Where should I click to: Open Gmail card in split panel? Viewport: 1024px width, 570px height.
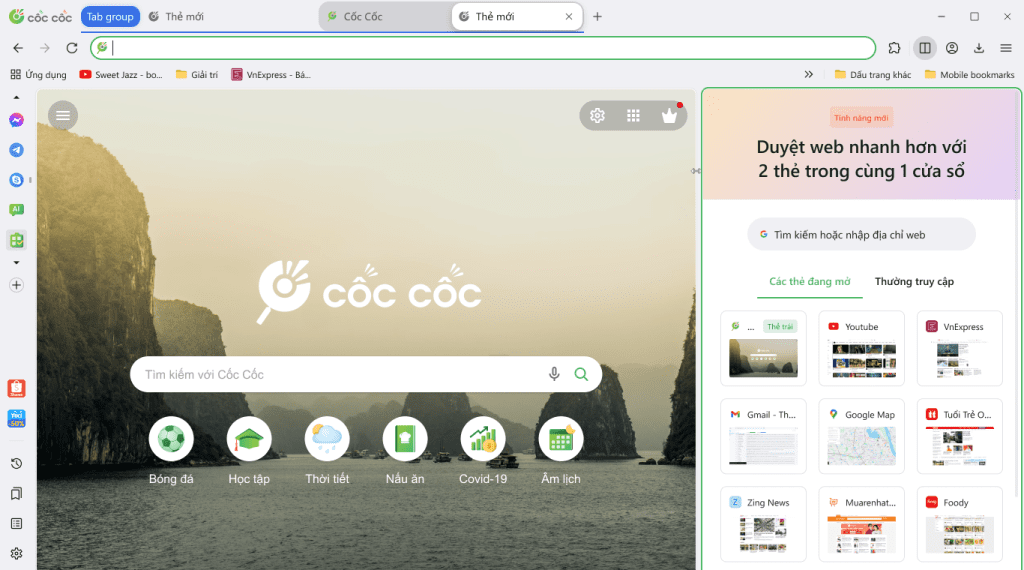tap(763, 436)
